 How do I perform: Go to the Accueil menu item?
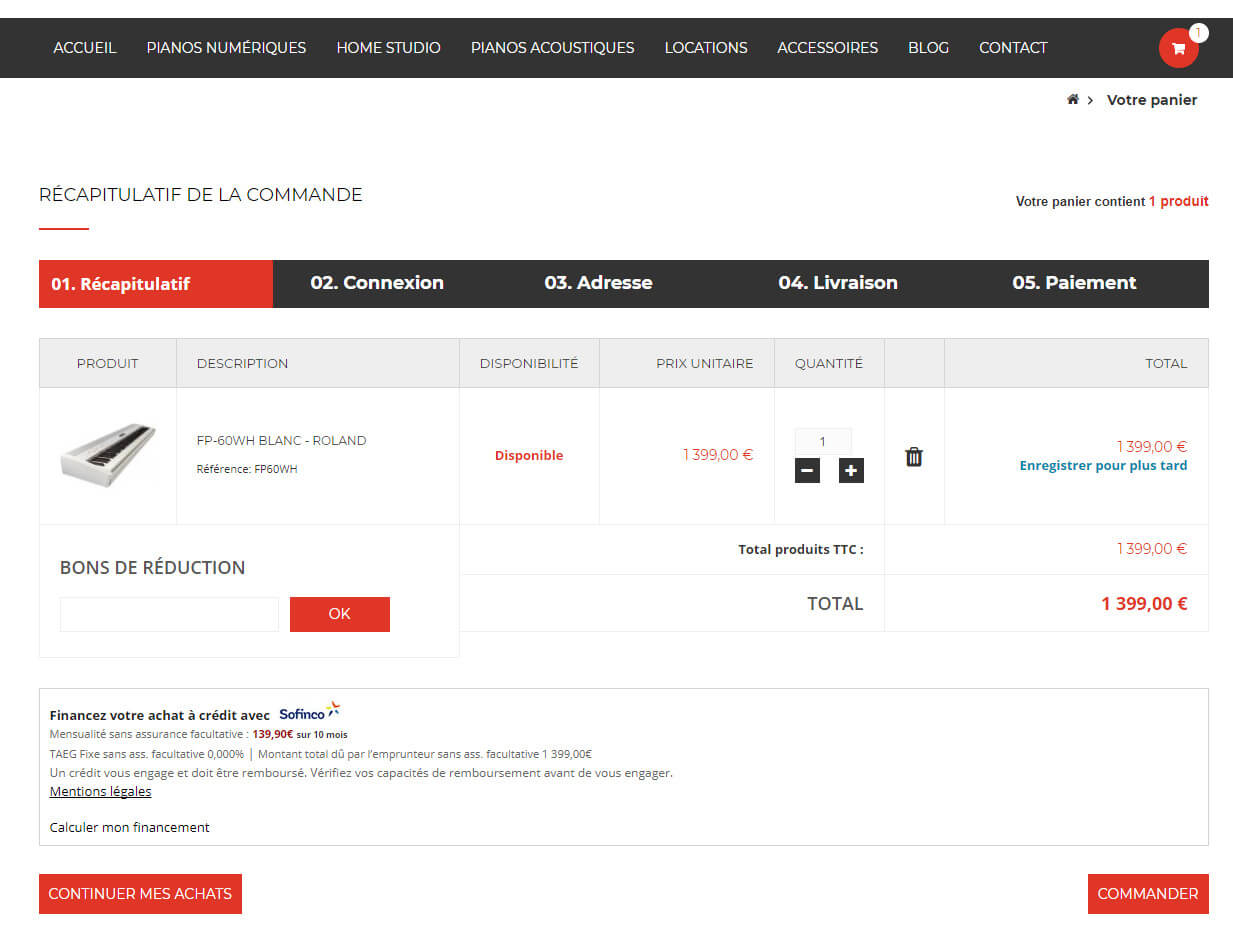pos(85,48)
